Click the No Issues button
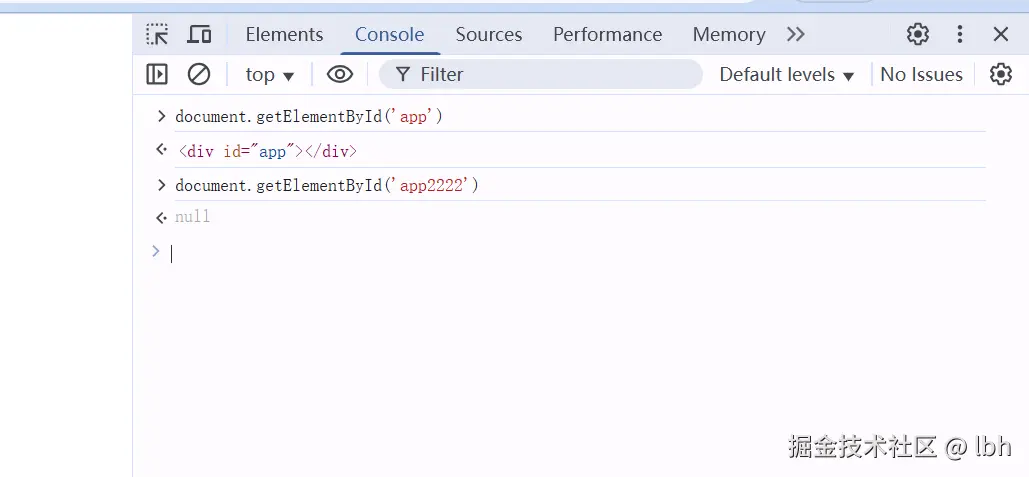 pos(921,74)
